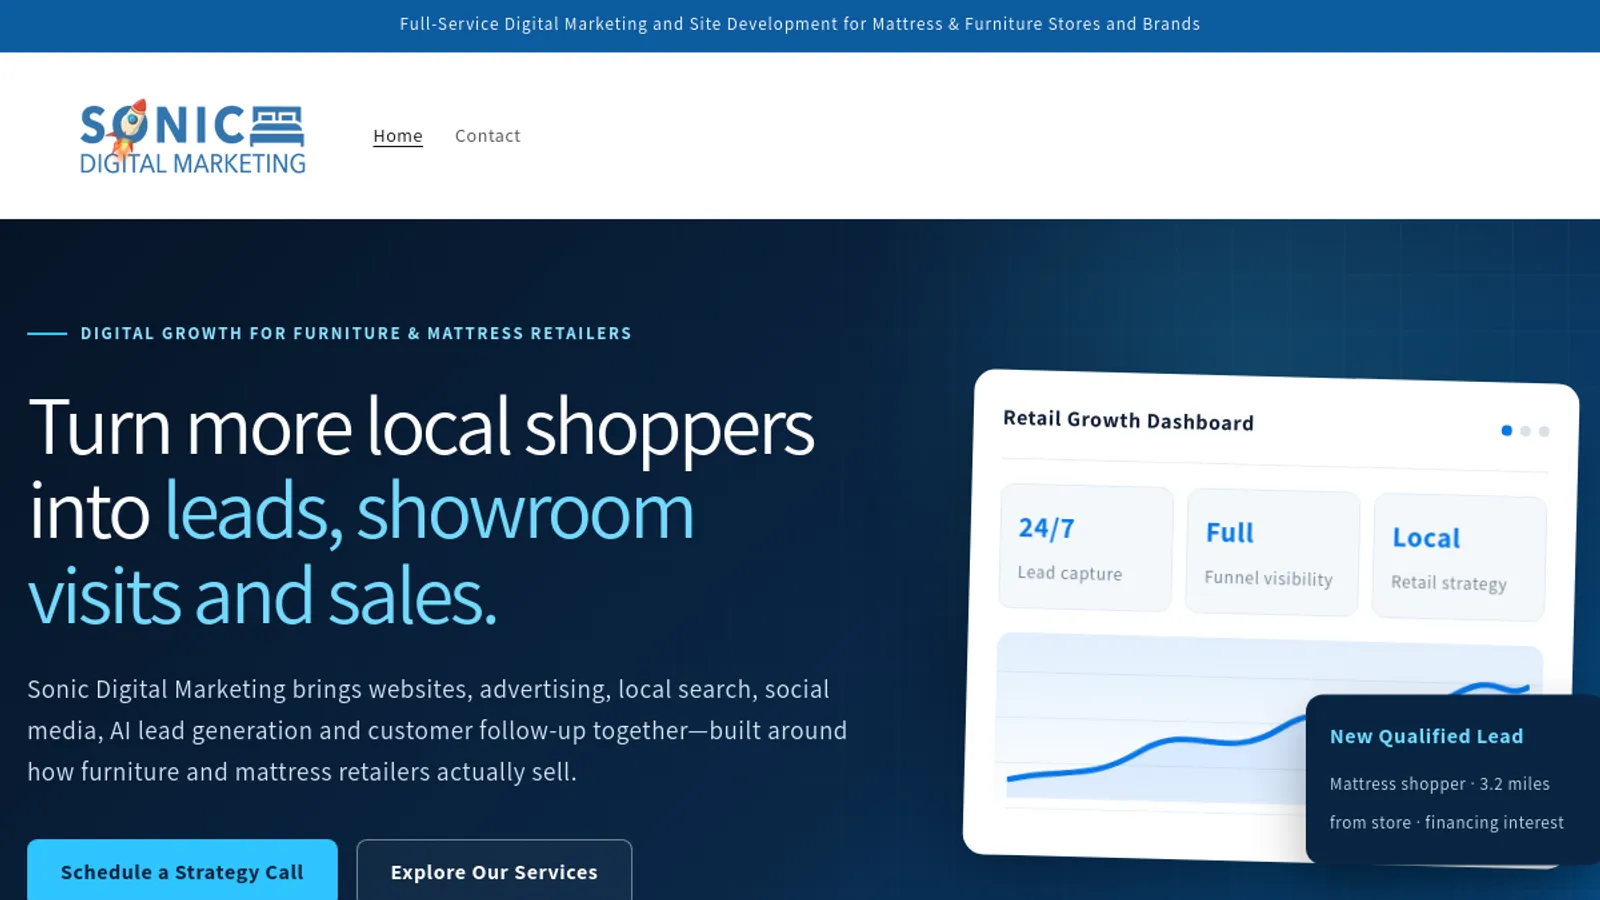Screen dimensions: 1600x900
Task: Click the blue active dot in dashboard header
Action: pyautogui.click(x=1506, y=431)
